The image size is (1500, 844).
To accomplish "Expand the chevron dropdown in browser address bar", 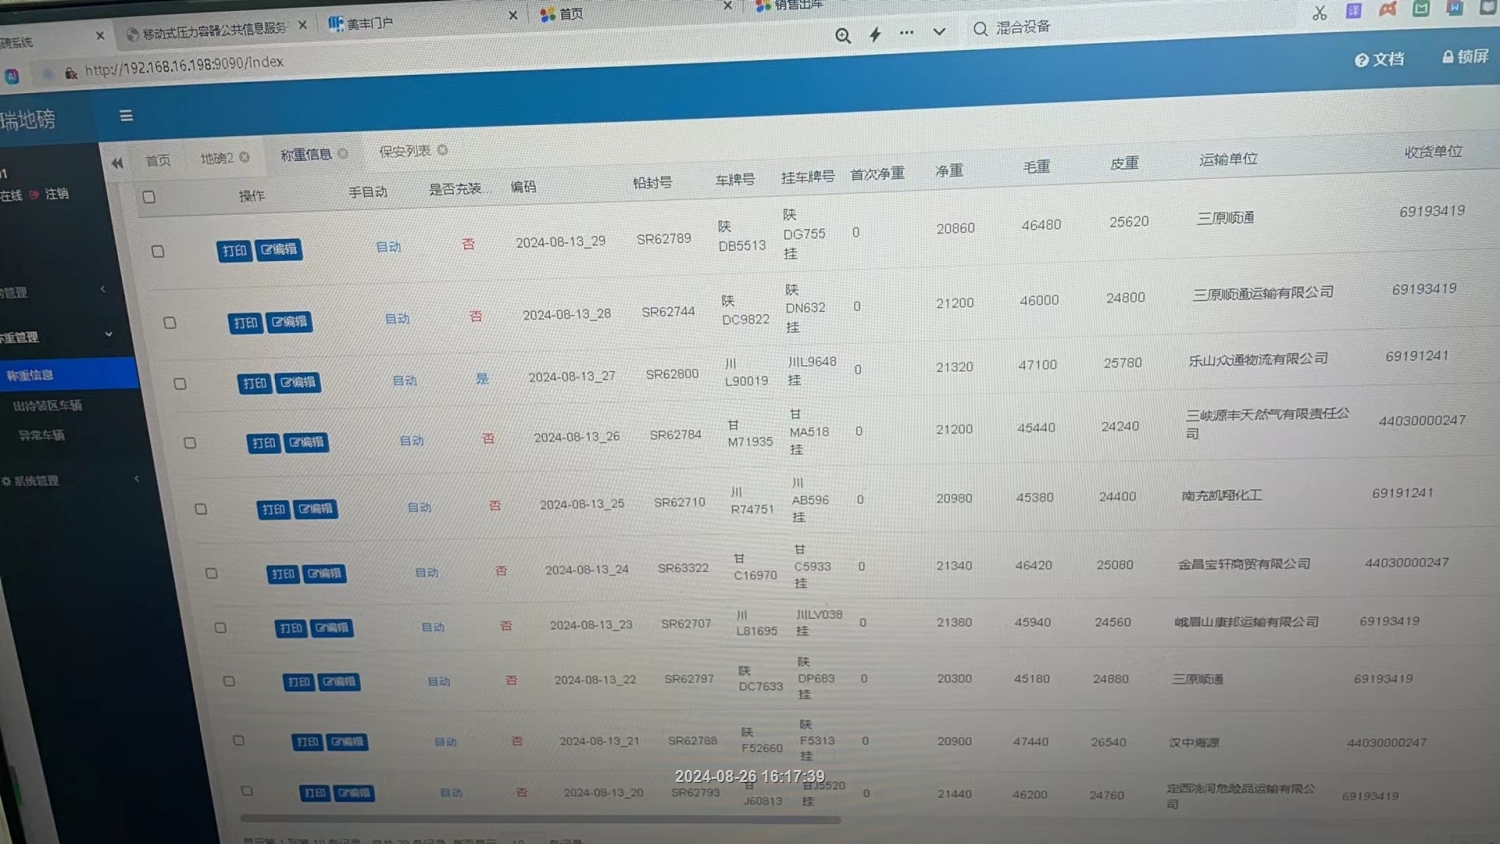I will (939, 31).
